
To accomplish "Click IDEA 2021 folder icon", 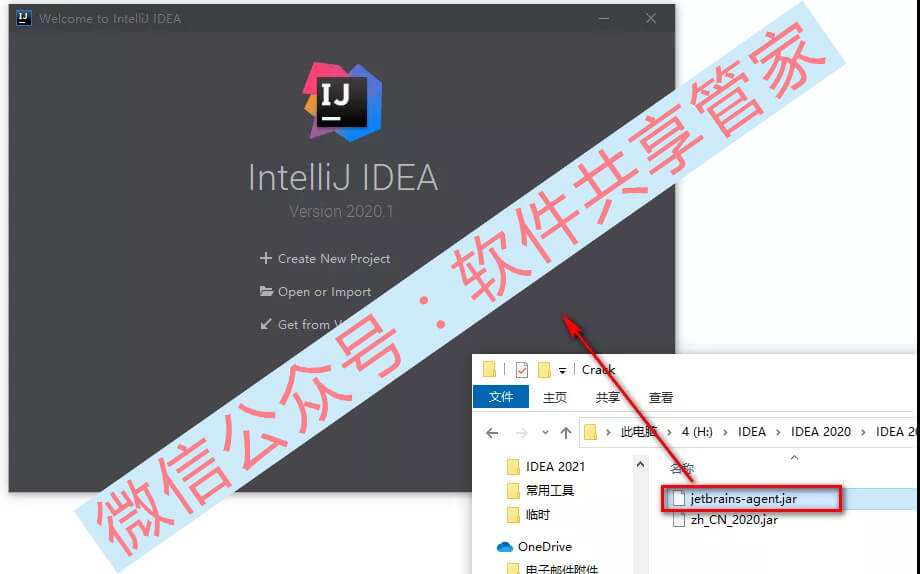I will click(513, 467).
